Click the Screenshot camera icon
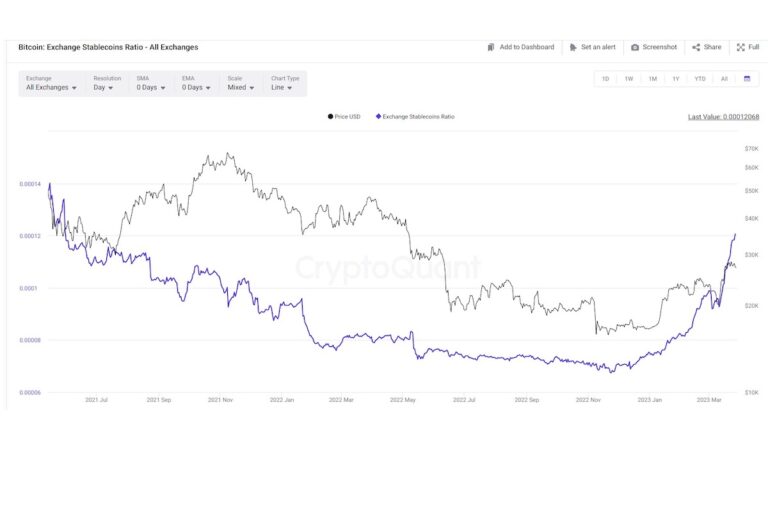 click(635, 48)
